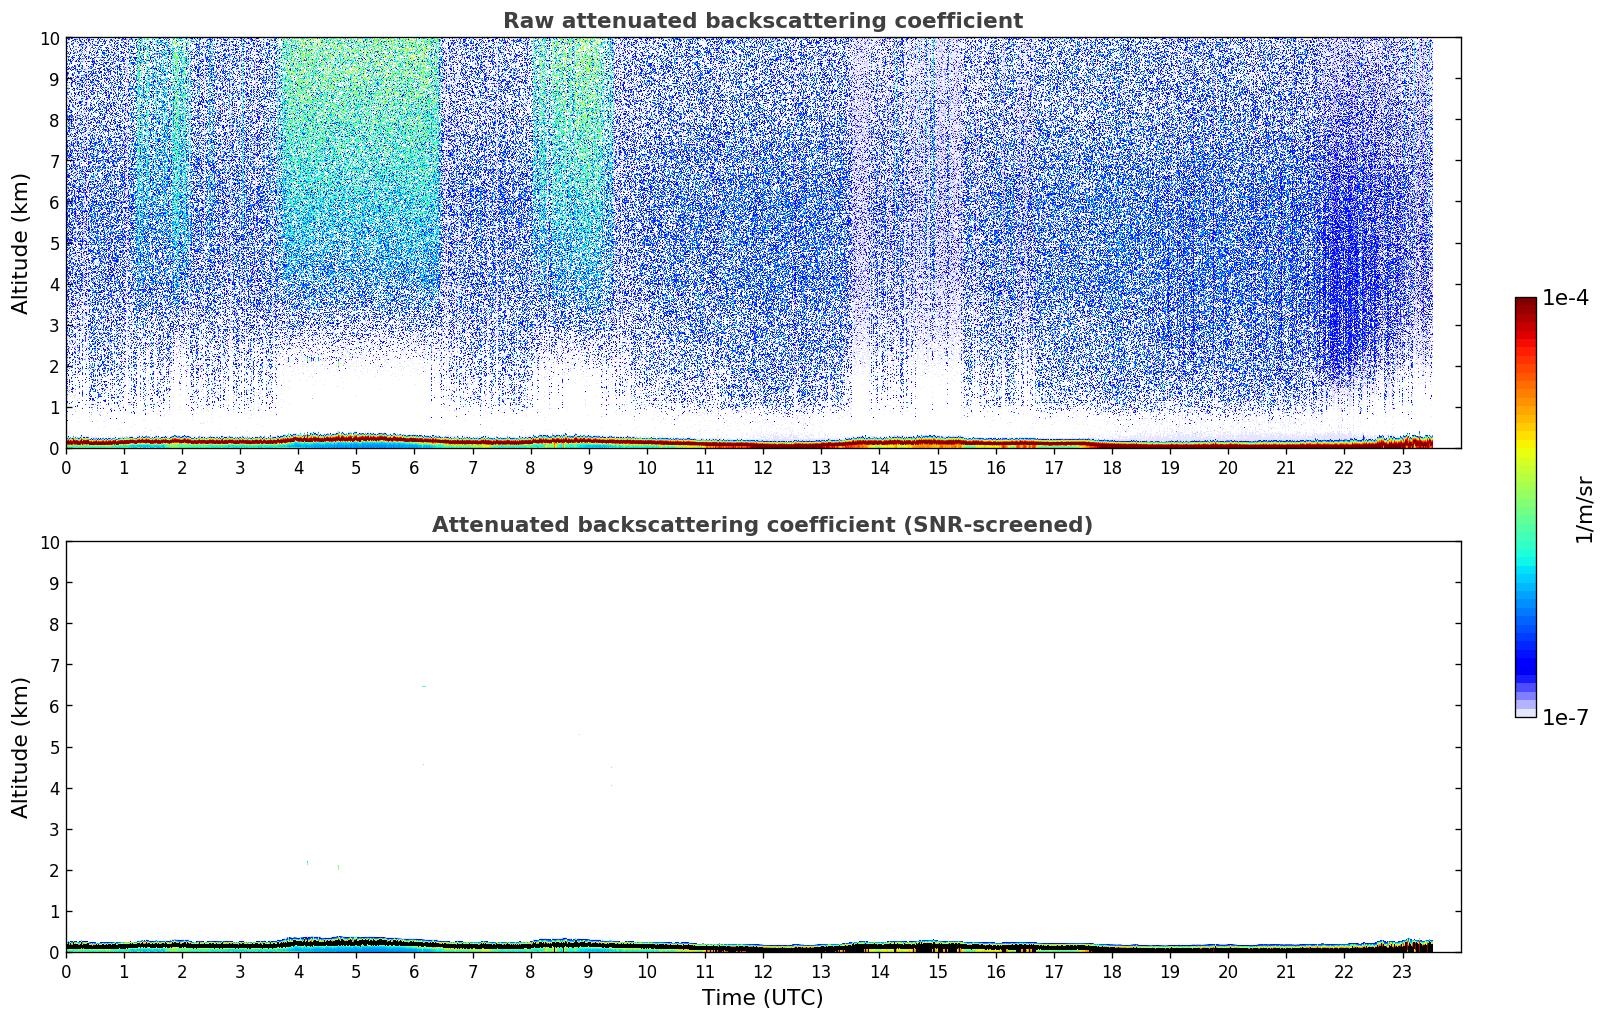Click the 'Raw attenuated backscattering coefficient' title
The width and height of the screenshot is (1606, 1020).
[x=762, y=21]
